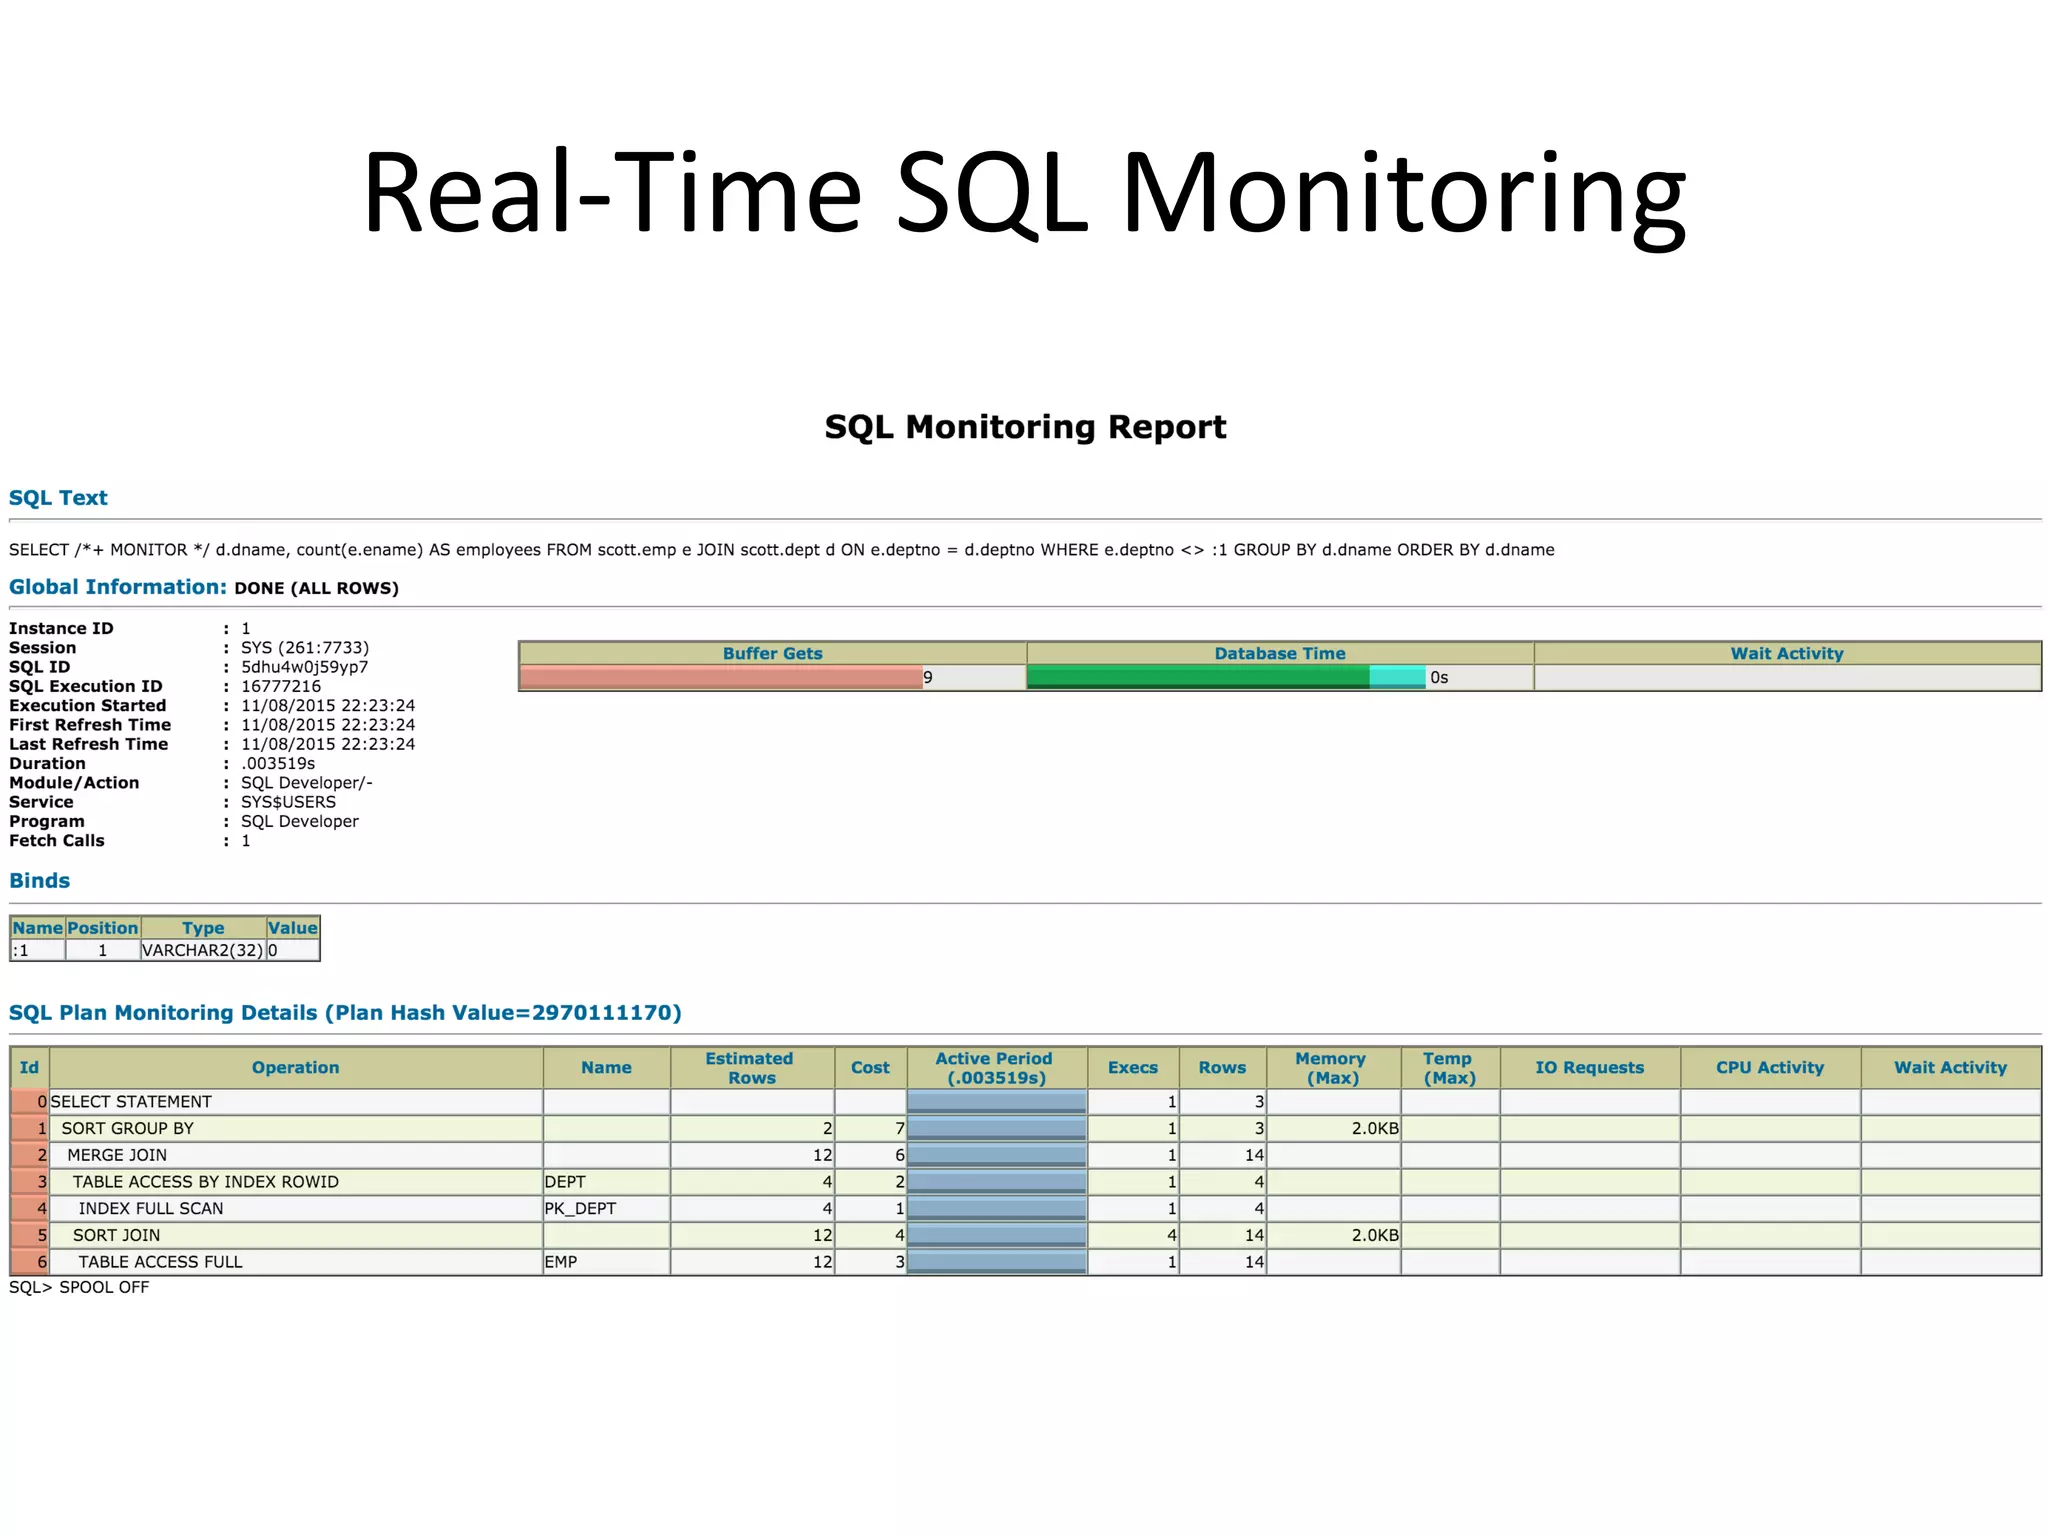
Task: Click the Last Refresh Time timestamp
Action: coord(328,744)
